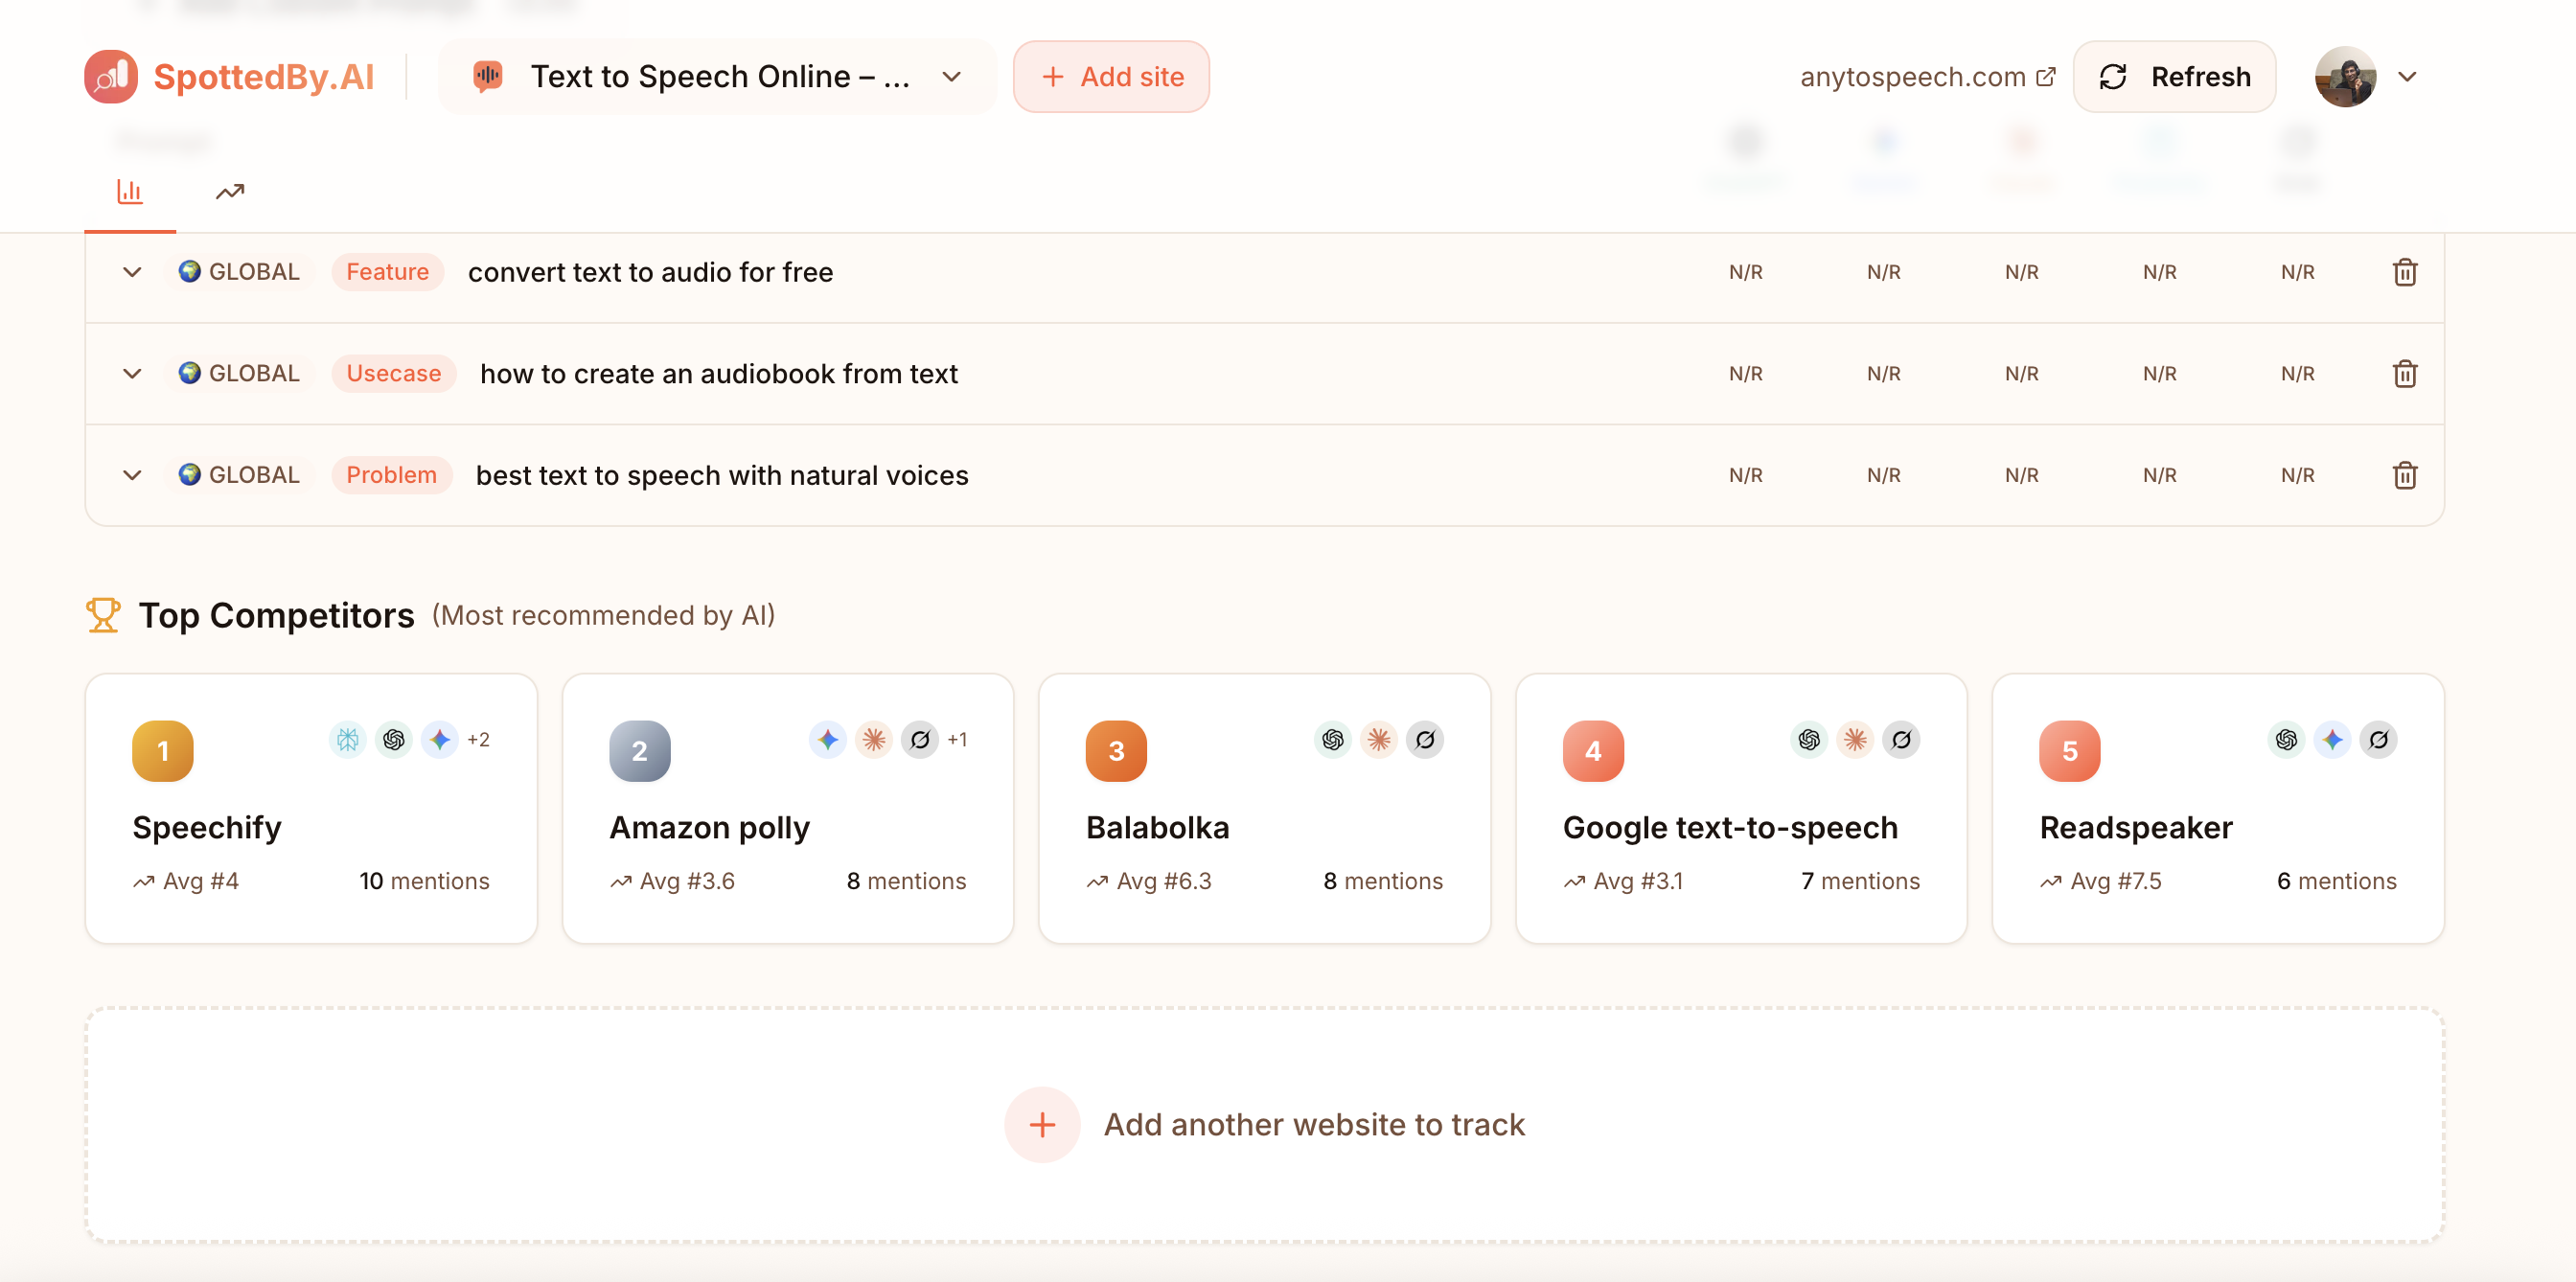Image resolution: width=2576 pixels, height=1282 pixels.
Task: Click the Readspeaker competitor name
Action: coord(2136,828)
